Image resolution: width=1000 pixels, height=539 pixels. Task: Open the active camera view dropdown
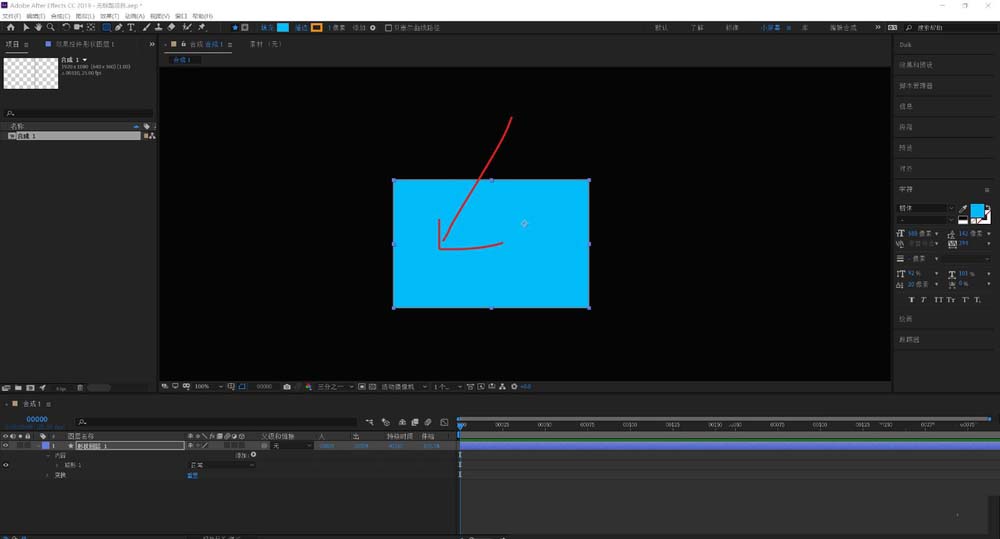(404, 387)
